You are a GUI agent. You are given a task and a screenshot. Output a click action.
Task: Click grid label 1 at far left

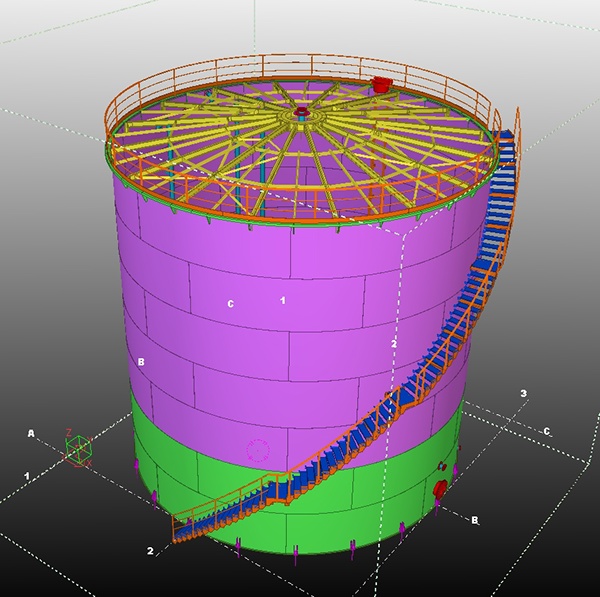pyautogui.click(x=27, y=473)
